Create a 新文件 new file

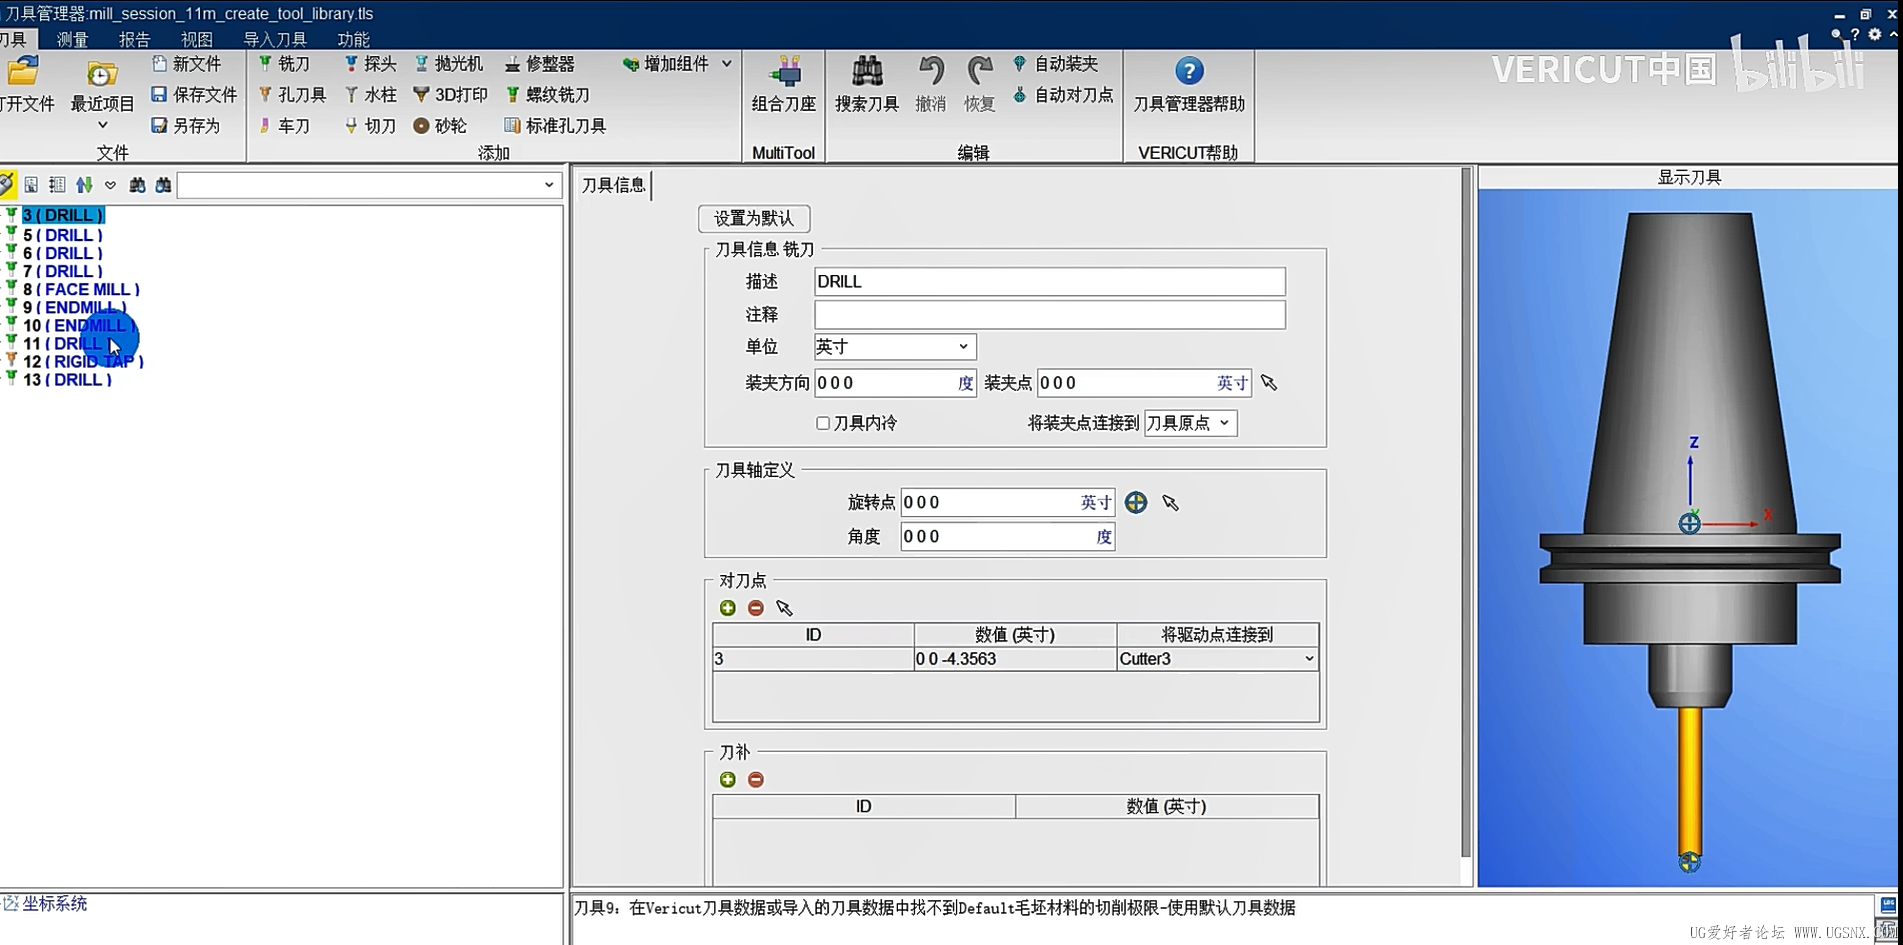187,64
